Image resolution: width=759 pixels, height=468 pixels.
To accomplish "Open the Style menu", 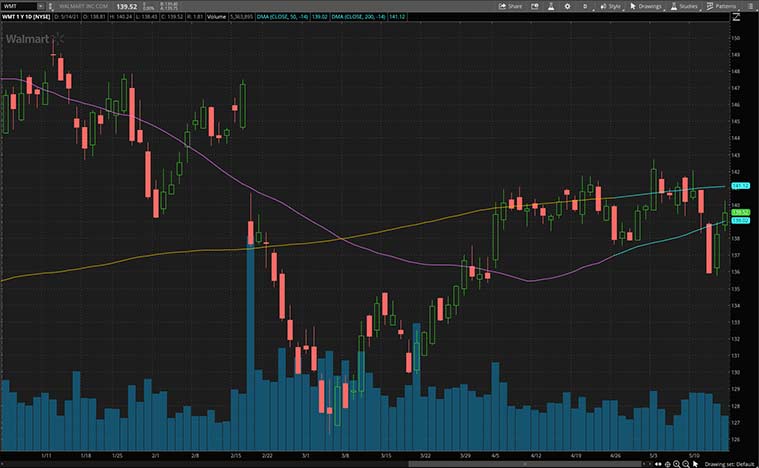I will 610,6.
